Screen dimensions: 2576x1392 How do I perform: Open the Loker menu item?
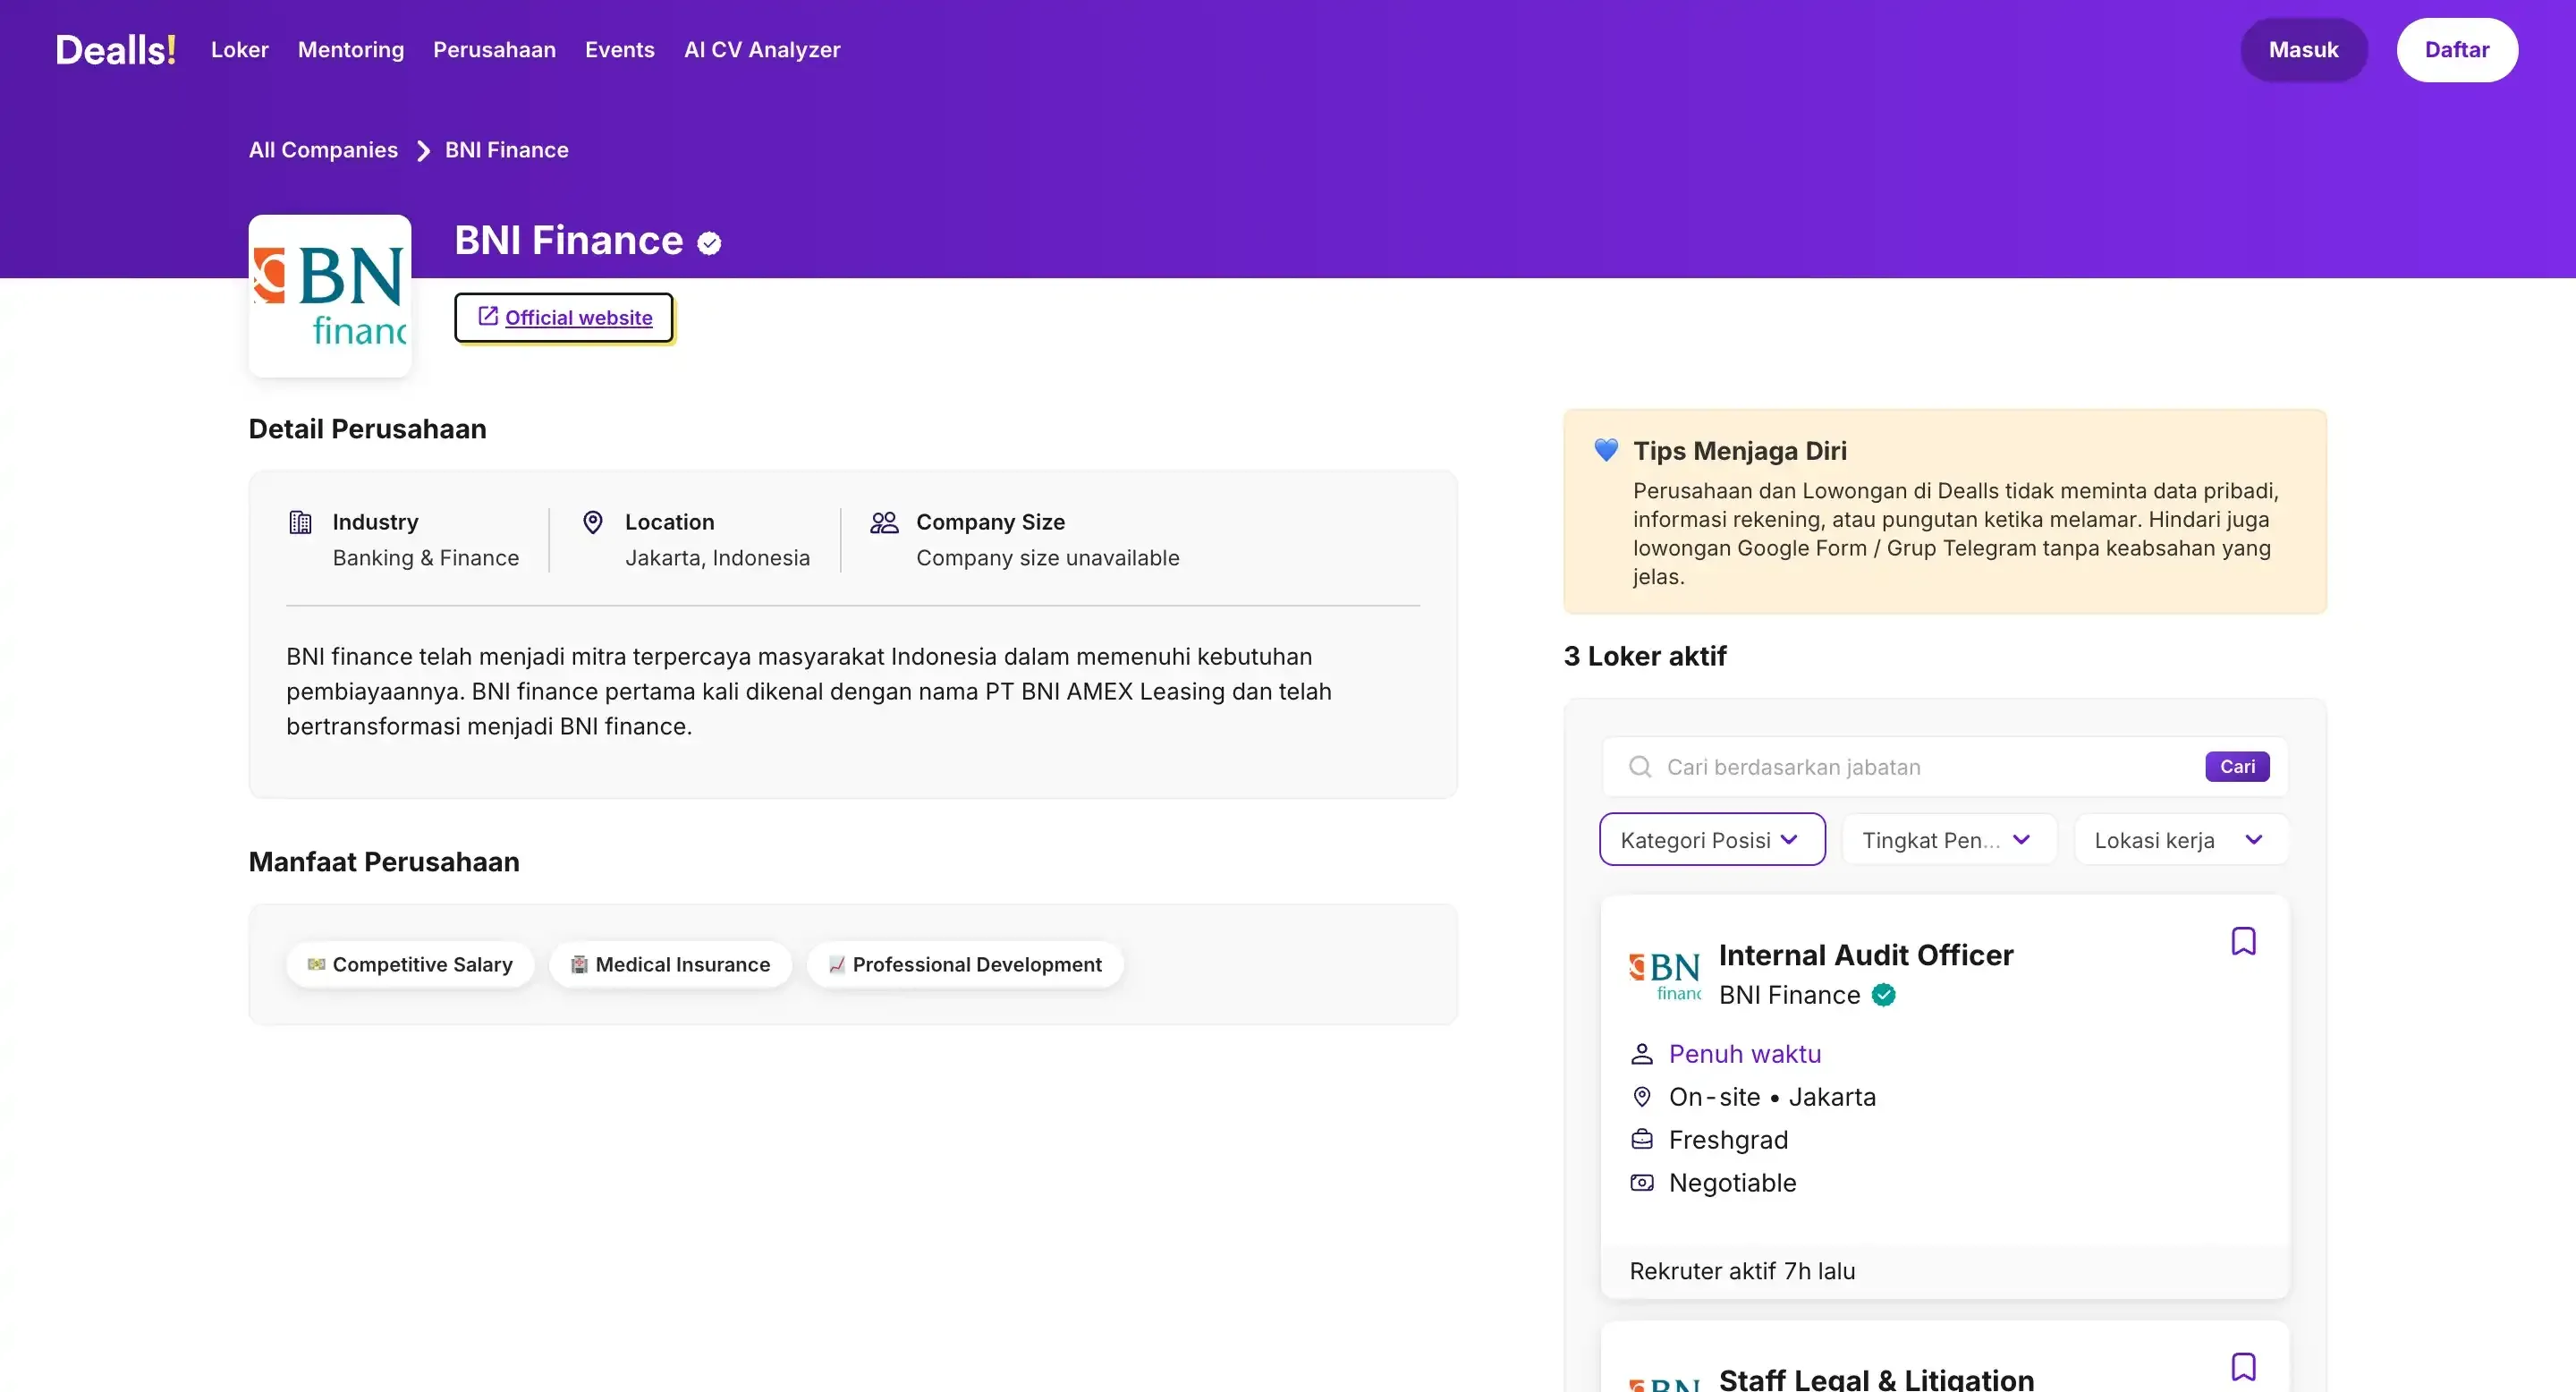coord(240,50)
